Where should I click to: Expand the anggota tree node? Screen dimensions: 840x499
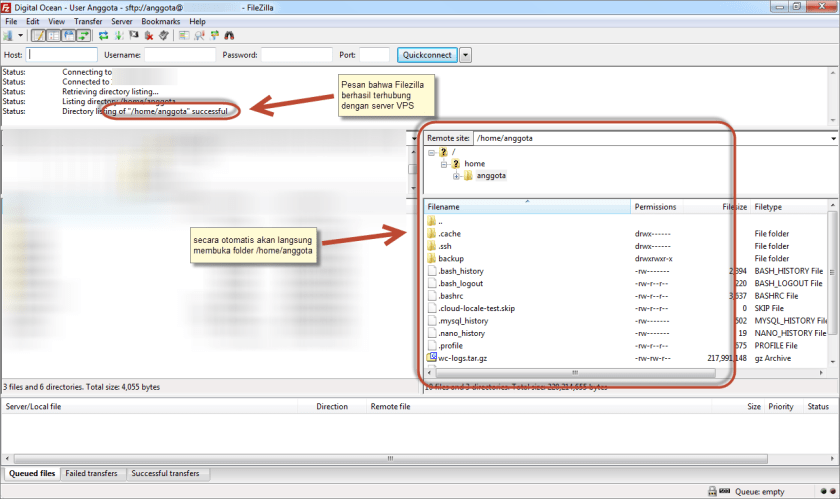tap(456, 176)
